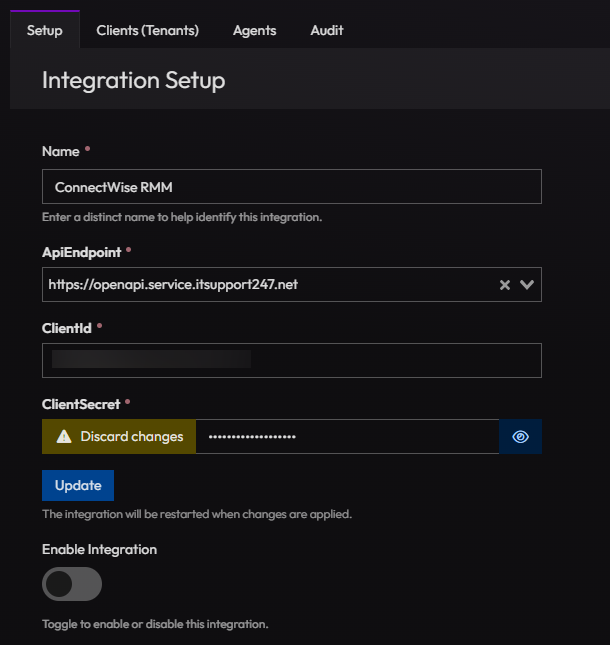Click the ClientSecret field label

click(x=81, y=404)
